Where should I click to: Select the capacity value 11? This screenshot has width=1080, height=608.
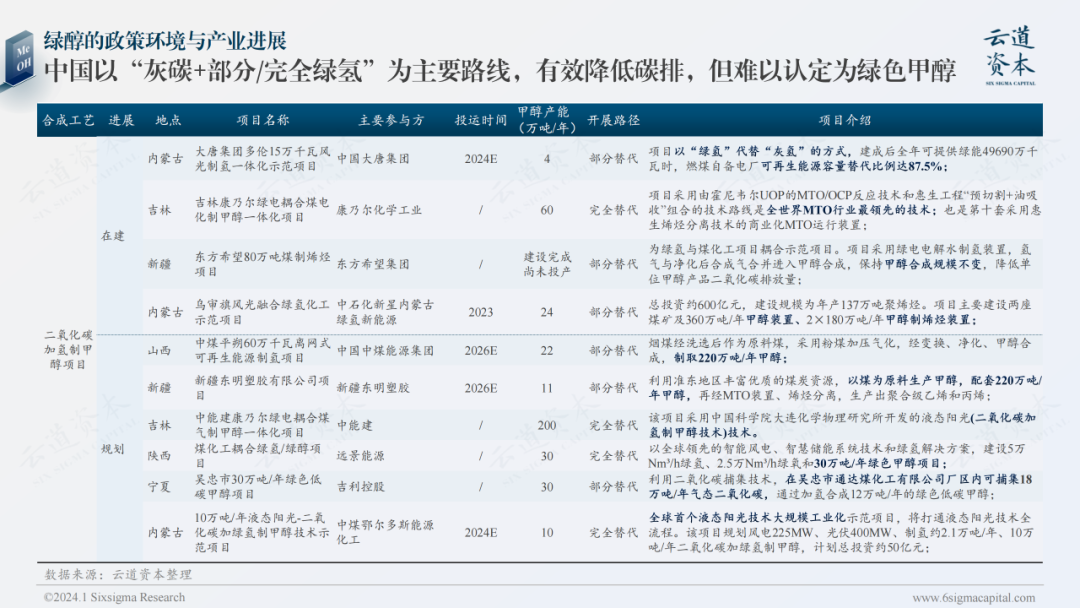pos(547,388)
